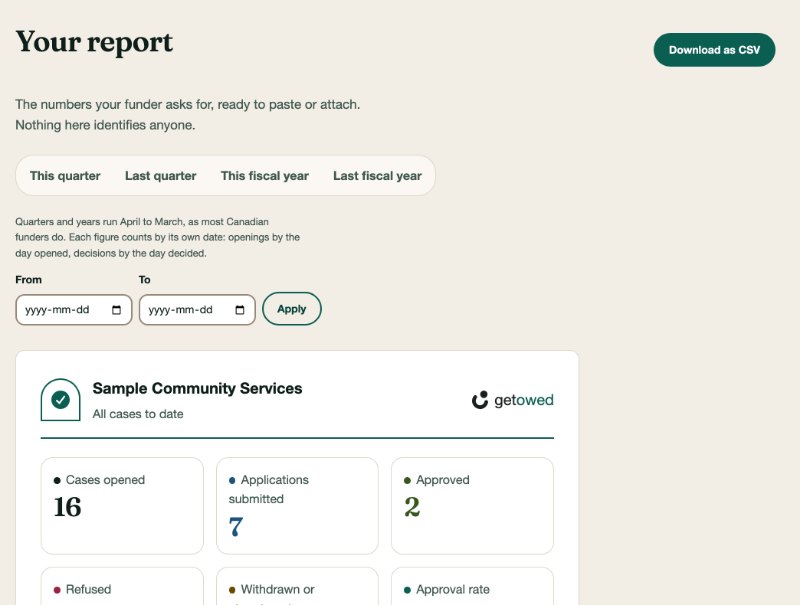The height and width of the screenshot is (605, 800).
Task: Click the Sample Community Services heading
Action: point(197,388)
